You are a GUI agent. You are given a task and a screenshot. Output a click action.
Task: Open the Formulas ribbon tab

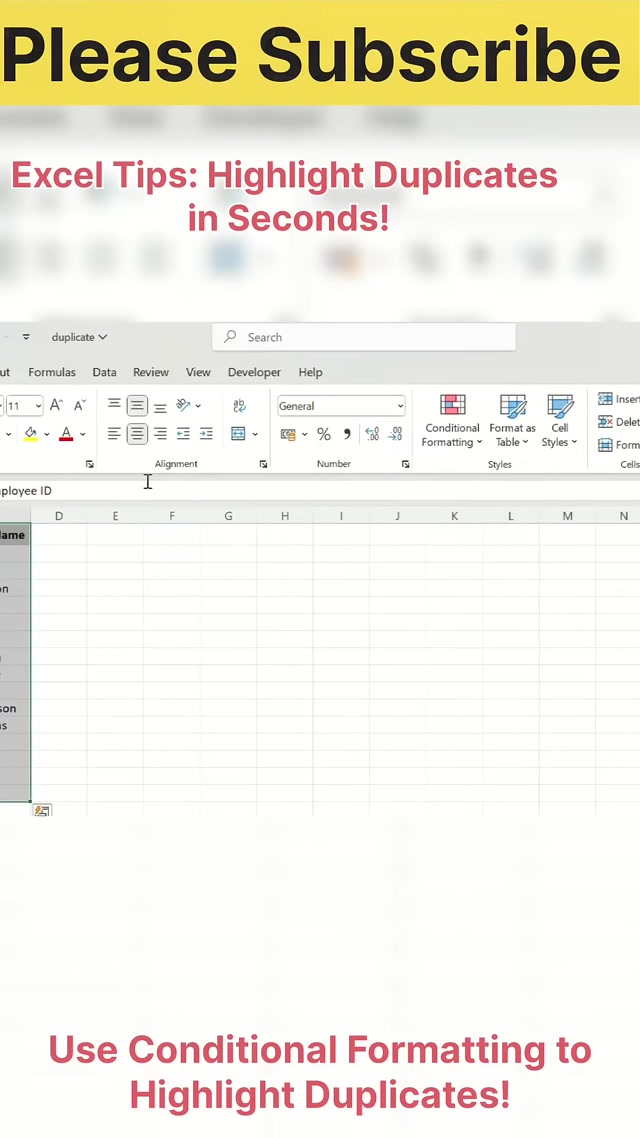[x=52, y=372]
